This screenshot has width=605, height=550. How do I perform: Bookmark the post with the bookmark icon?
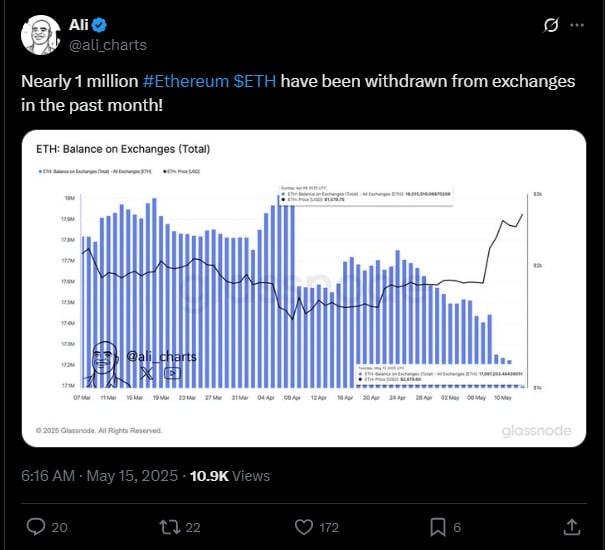[x=438, y=527]
